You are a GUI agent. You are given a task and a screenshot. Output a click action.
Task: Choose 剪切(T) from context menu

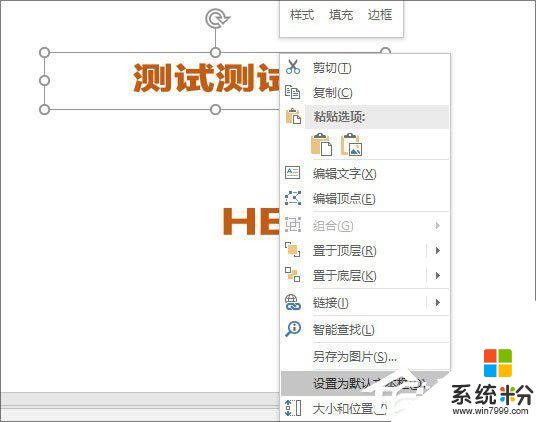click(x=364, y=68)
